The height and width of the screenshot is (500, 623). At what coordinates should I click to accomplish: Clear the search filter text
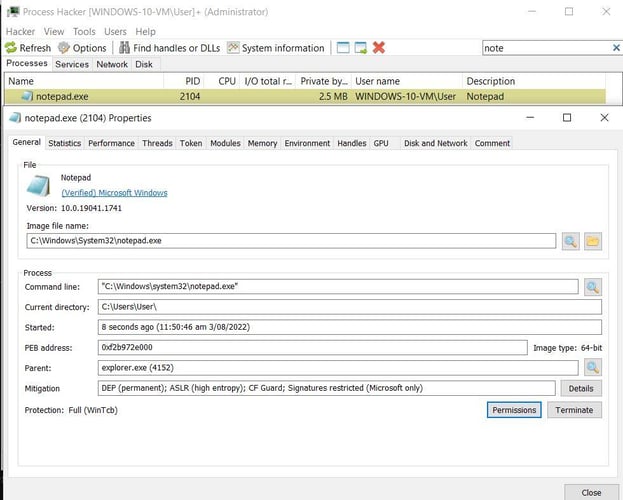pos(615,48)
